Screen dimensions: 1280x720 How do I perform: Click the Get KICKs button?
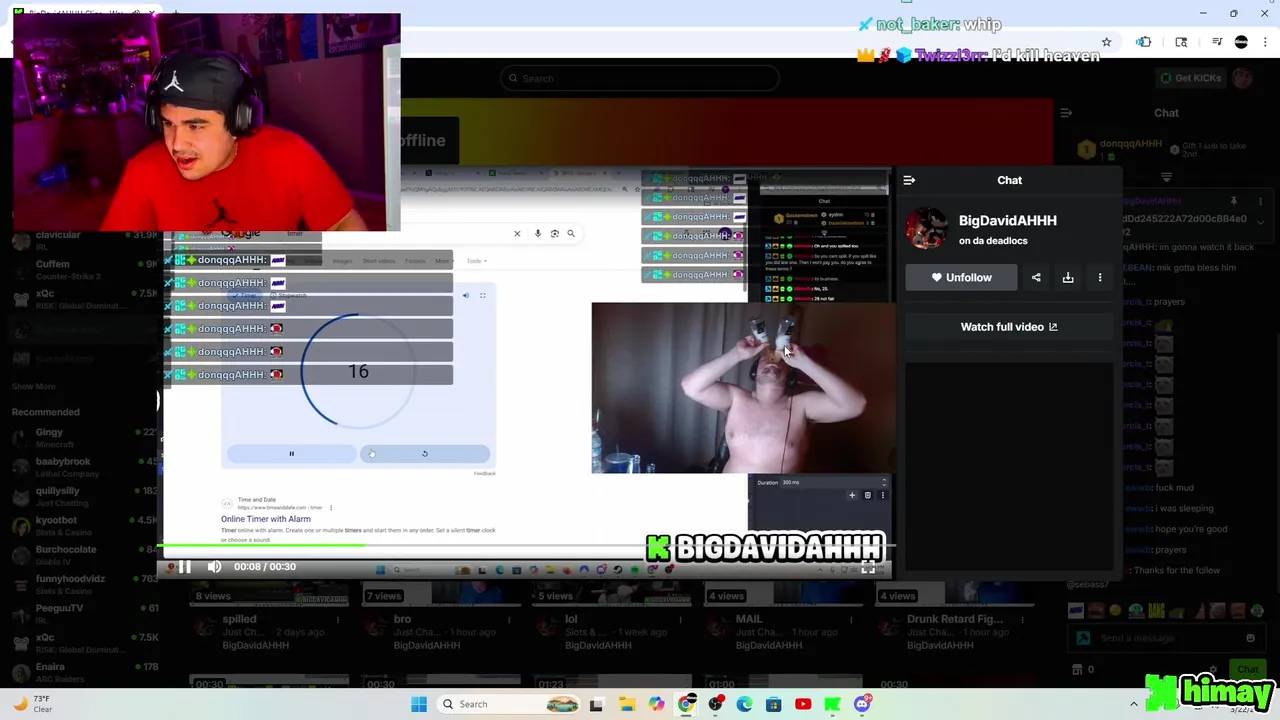(1190, 78)
